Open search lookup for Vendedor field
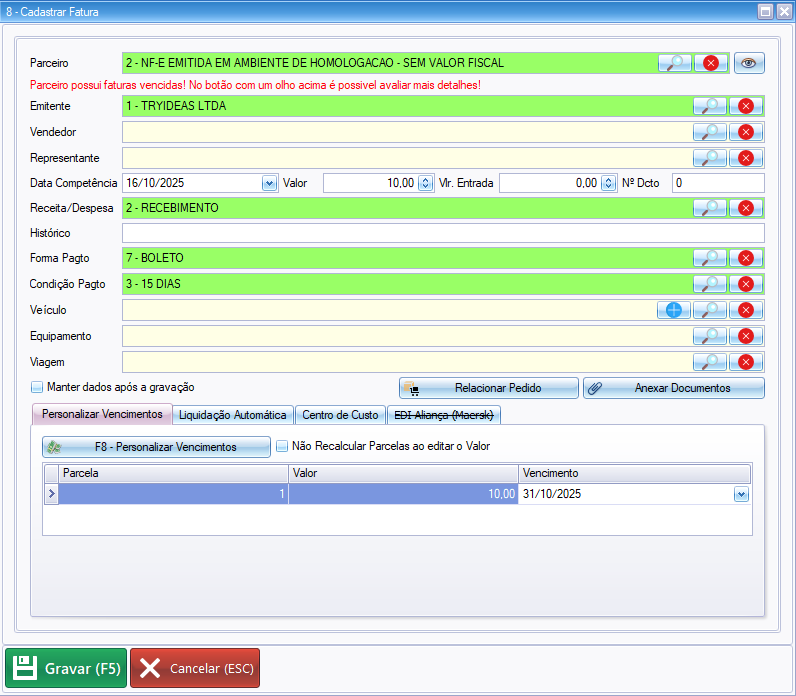The image size is (796, 696). (710, 132)
